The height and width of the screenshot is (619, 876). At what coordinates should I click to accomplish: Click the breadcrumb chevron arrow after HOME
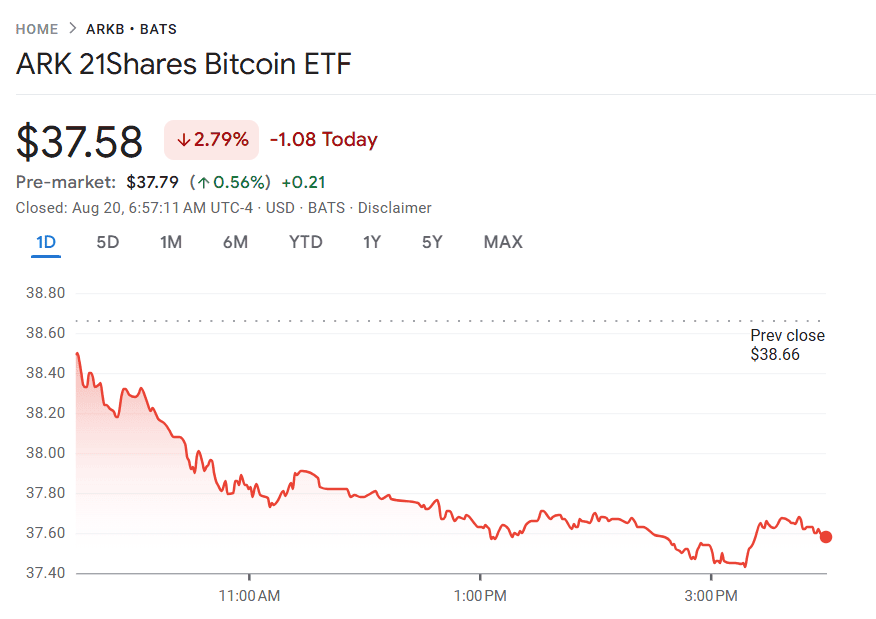(x=72, y=29)
